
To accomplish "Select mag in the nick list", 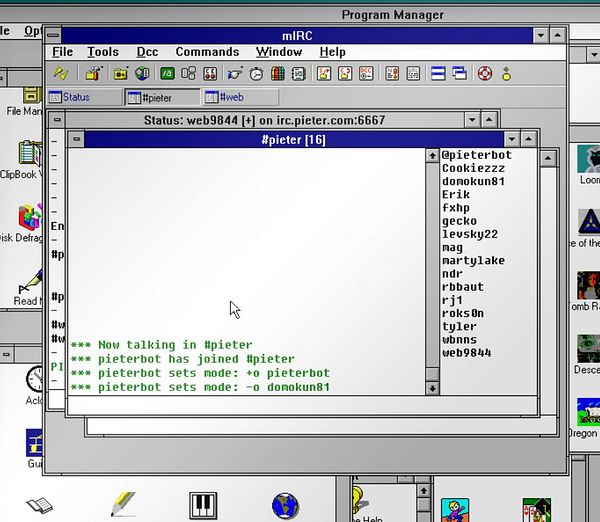I will (x=452, y=247).
